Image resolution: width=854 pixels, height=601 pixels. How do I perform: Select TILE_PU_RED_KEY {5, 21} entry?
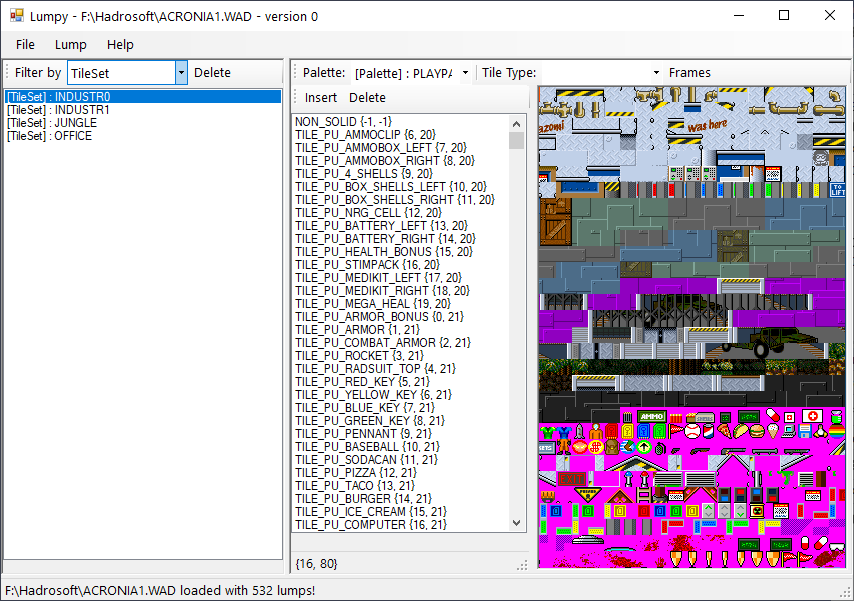click(x=401, y=381)
